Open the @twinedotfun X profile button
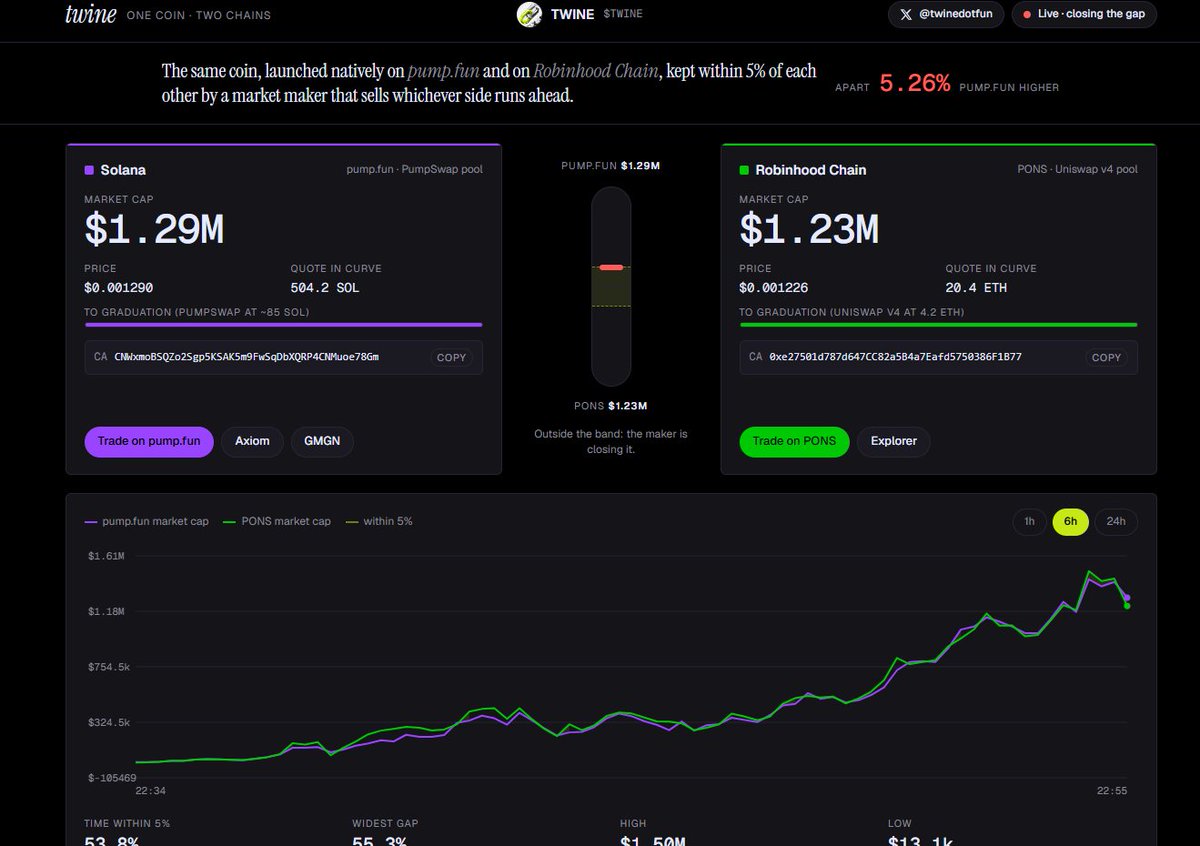 point(946,14)
